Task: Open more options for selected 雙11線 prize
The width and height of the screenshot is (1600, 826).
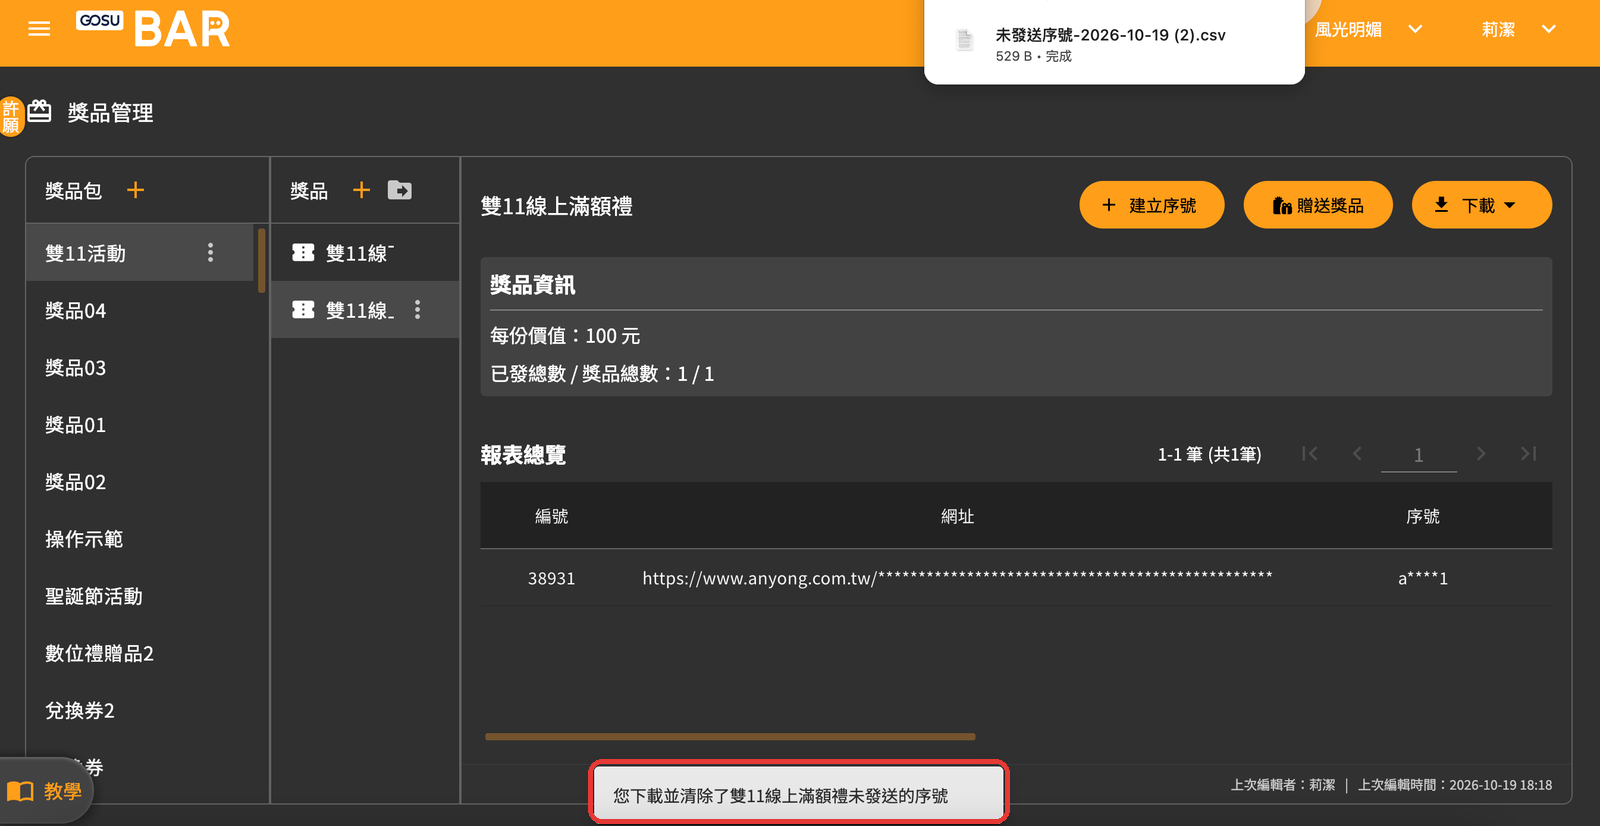Action: [x=418, y=310]
